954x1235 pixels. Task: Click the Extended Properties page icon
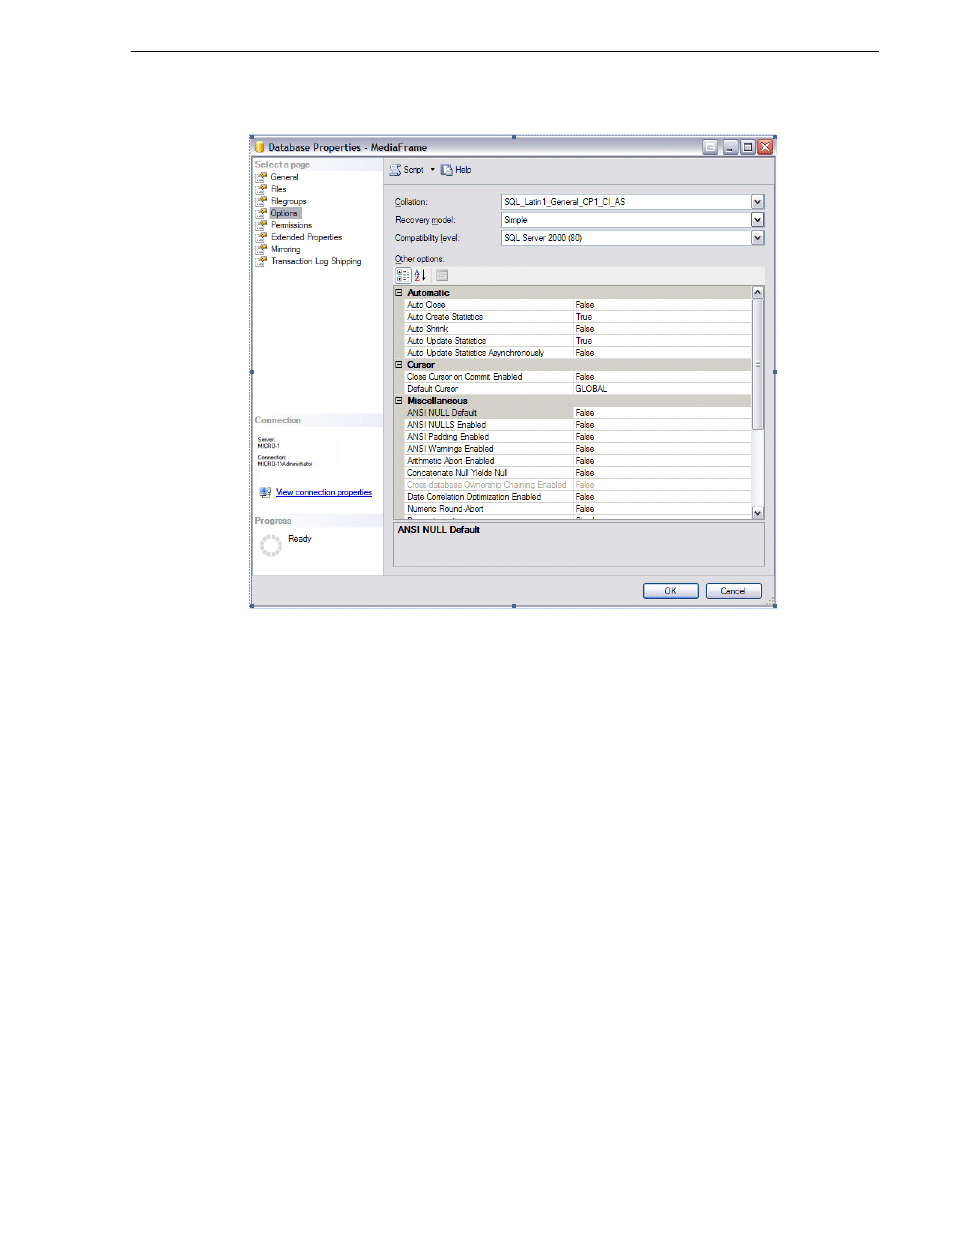(261, 237)
